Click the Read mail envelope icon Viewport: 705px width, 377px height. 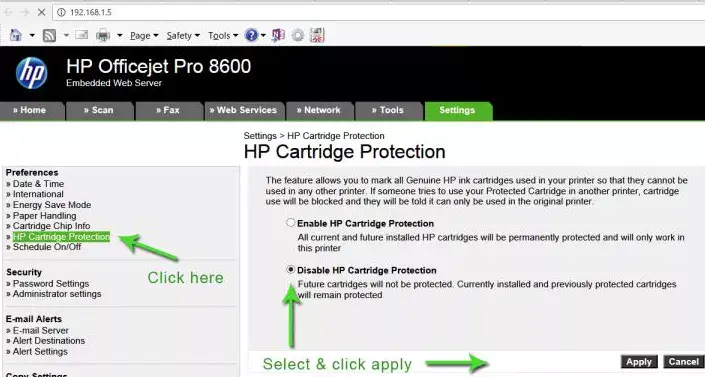tap(81, 35)
